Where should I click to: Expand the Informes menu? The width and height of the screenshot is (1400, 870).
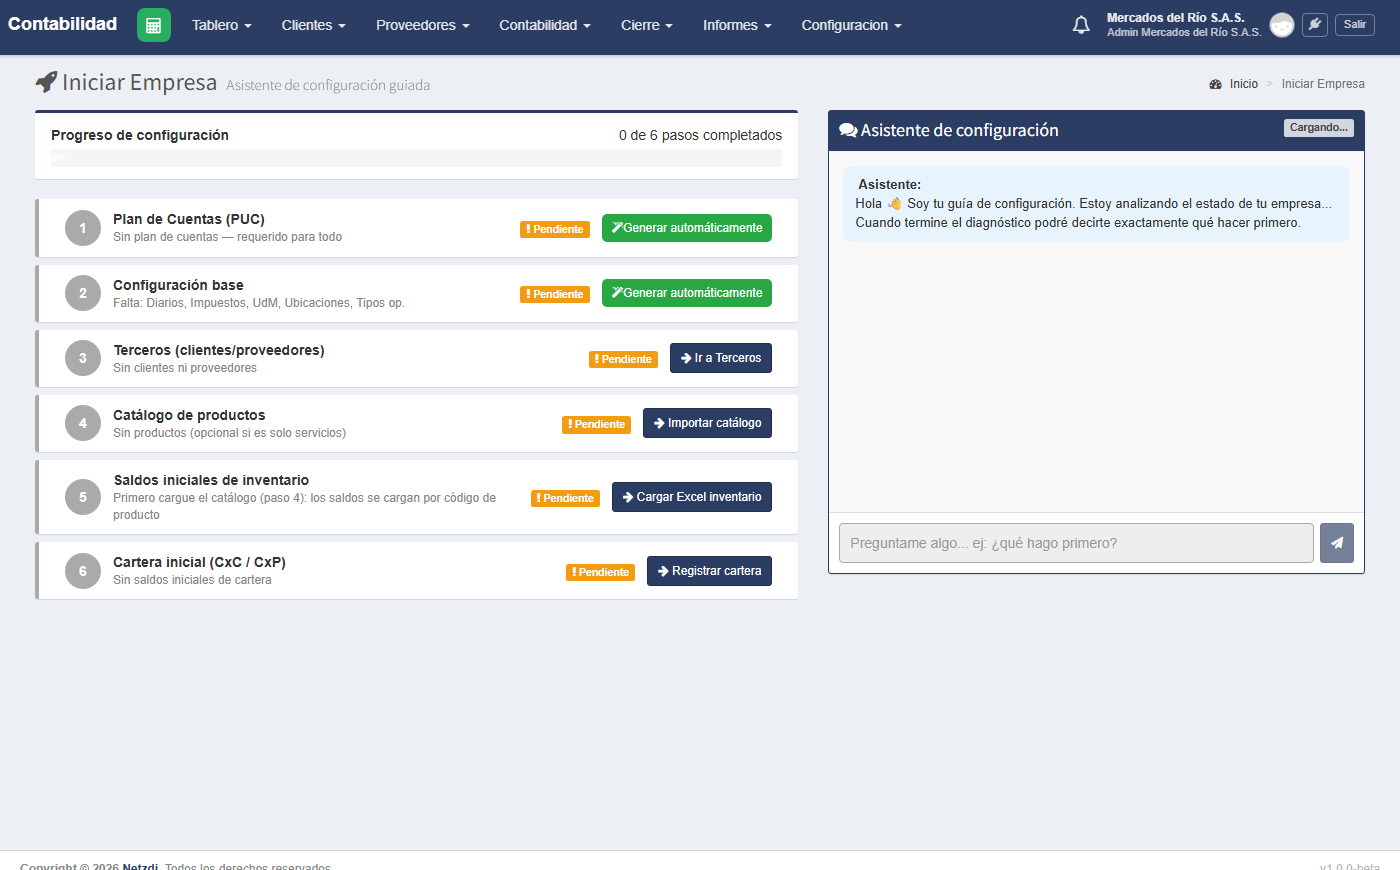[x=737, y=25]
